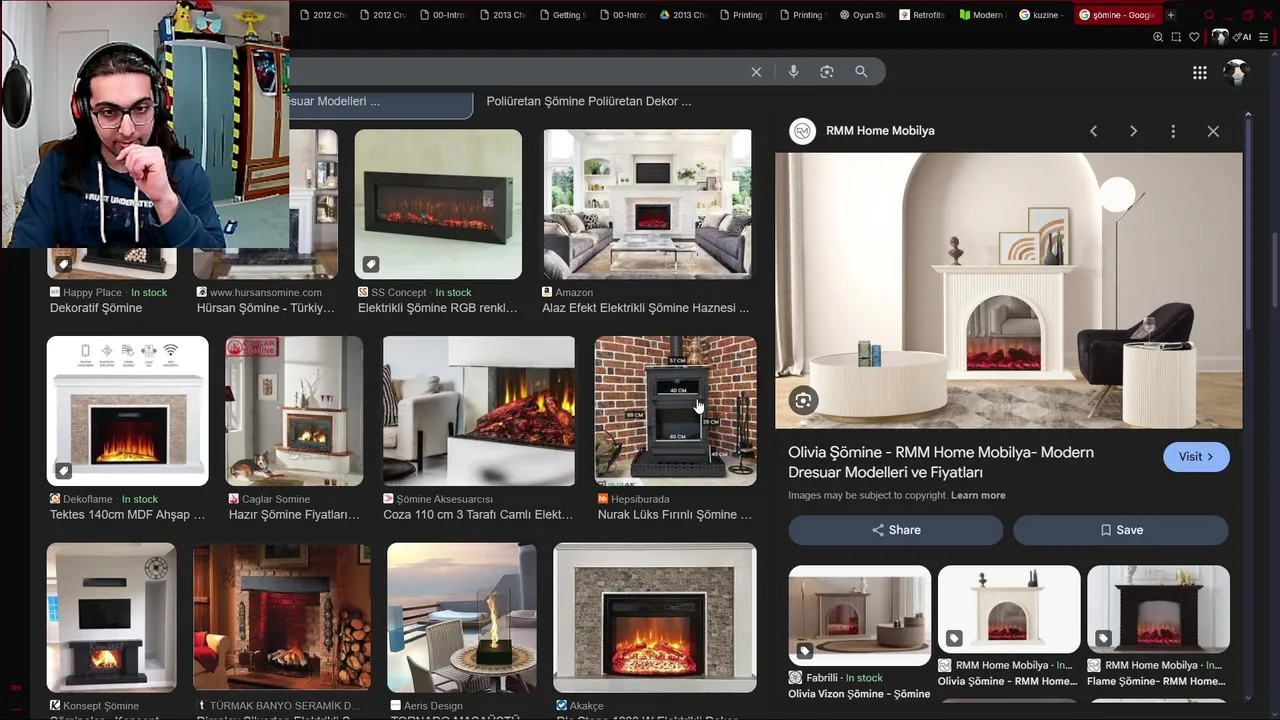Open the TÜRMAK BANYO SERAMİK fireplace image

(x=282, y=618)
